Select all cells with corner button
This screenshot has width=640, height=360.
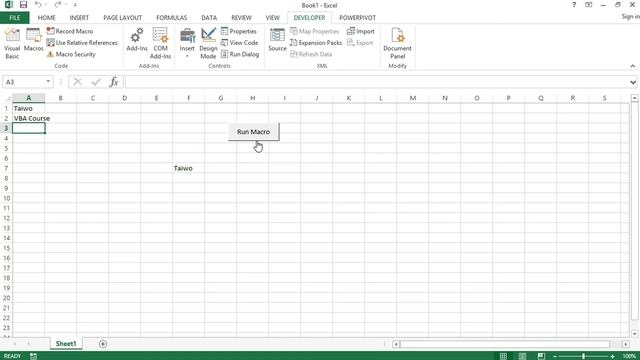[x=7, y=98]
